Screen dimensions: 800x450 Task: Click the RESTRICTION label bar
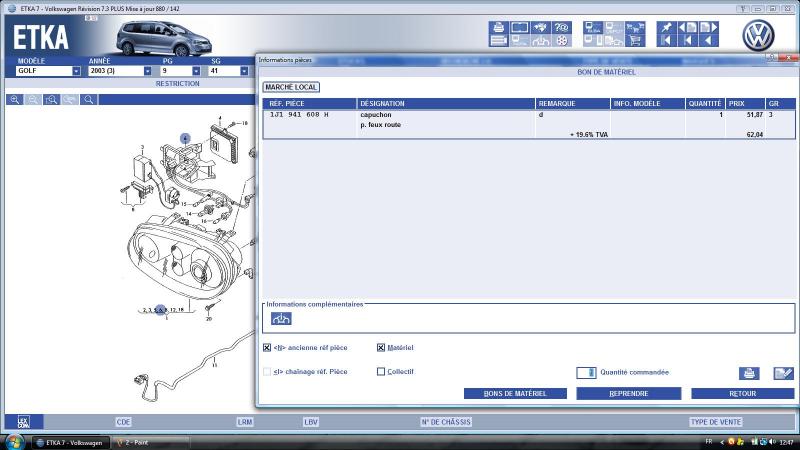[x=178, y=83]
